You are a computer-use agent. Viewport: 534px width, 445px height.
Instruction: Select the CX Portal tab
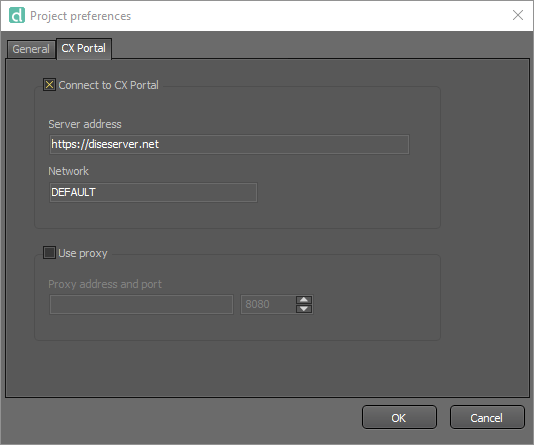click(x=84, y=48)
